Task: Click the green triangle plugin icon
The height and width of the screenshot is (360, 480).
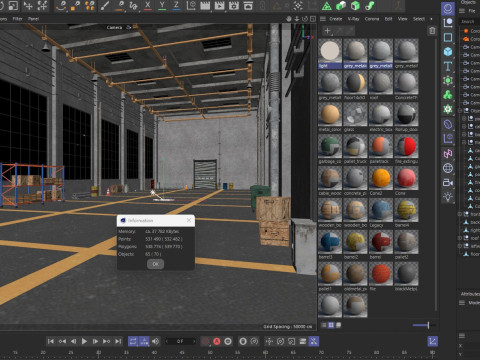Action: 327,6
